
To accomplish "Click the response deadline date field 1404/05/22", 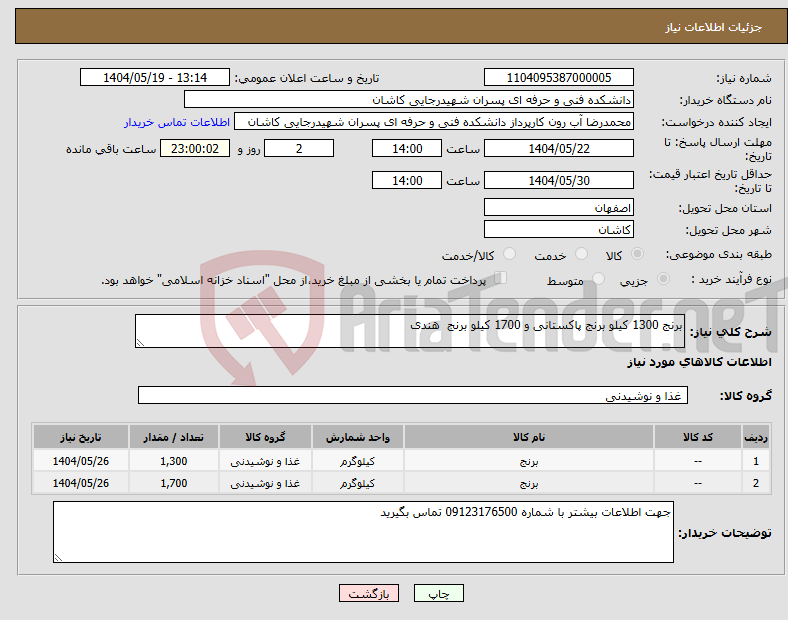I will [x=559, y=148].
